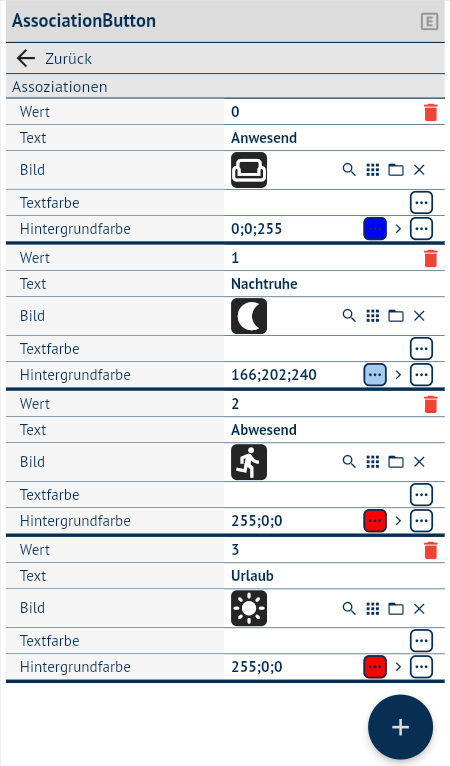Open icon grid picker for Nachtruhe image
The width and height of the screenshot is (450, 766).
click(373, 316)
